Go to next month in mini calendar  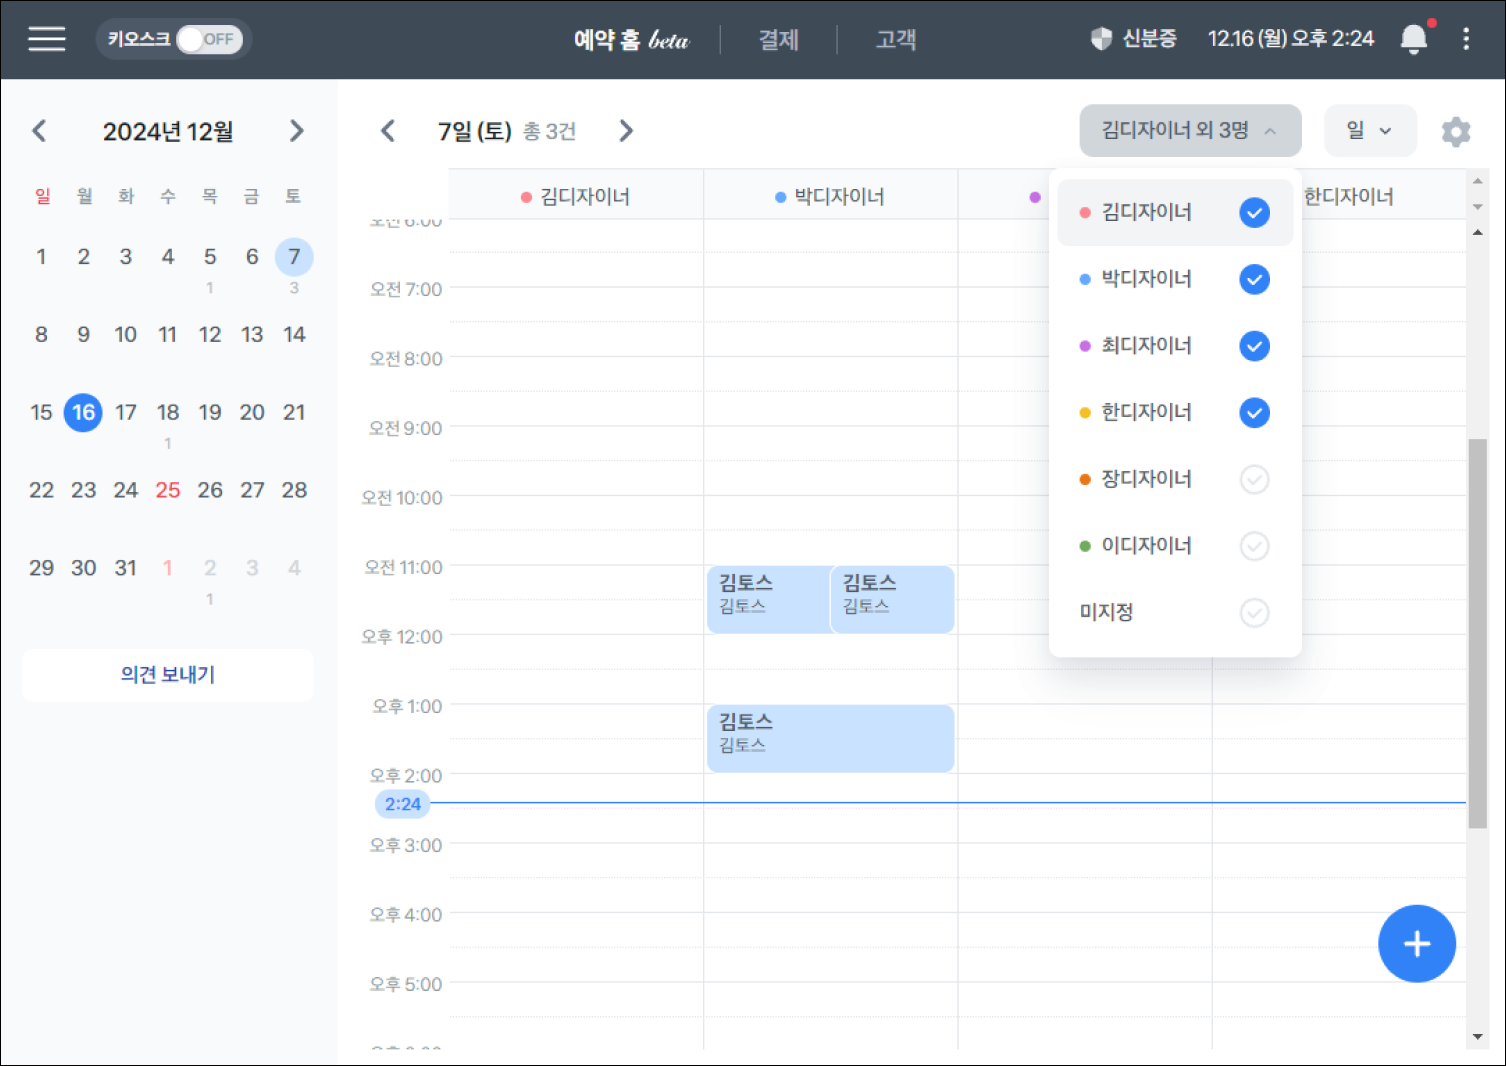coord(296,131)
